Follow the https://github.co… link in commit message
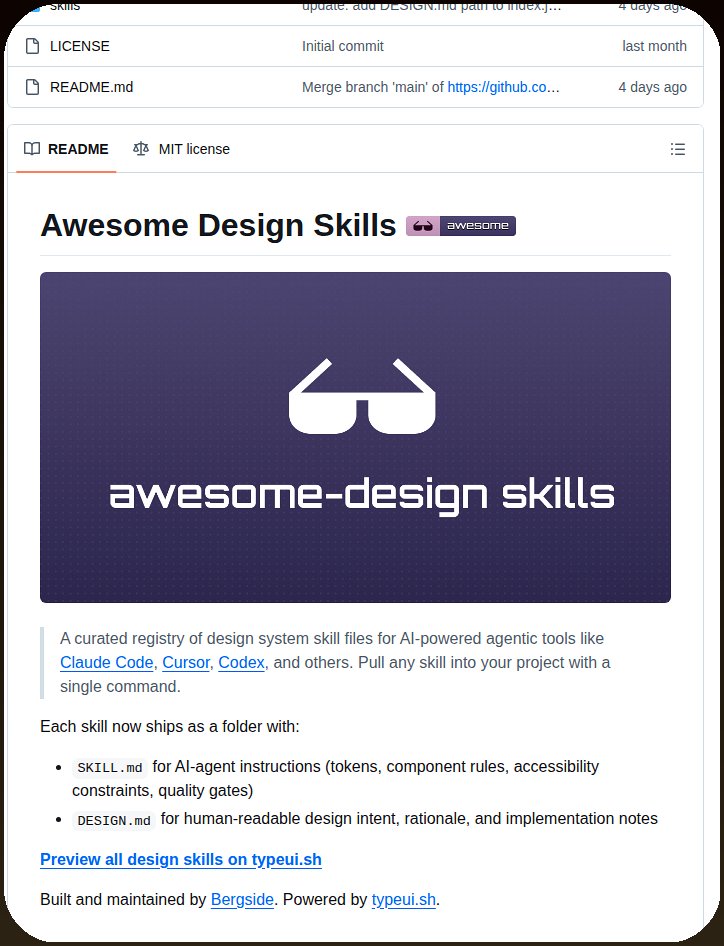Image resolution: width=724 pixels, height=946 pixels. point(503,87)
